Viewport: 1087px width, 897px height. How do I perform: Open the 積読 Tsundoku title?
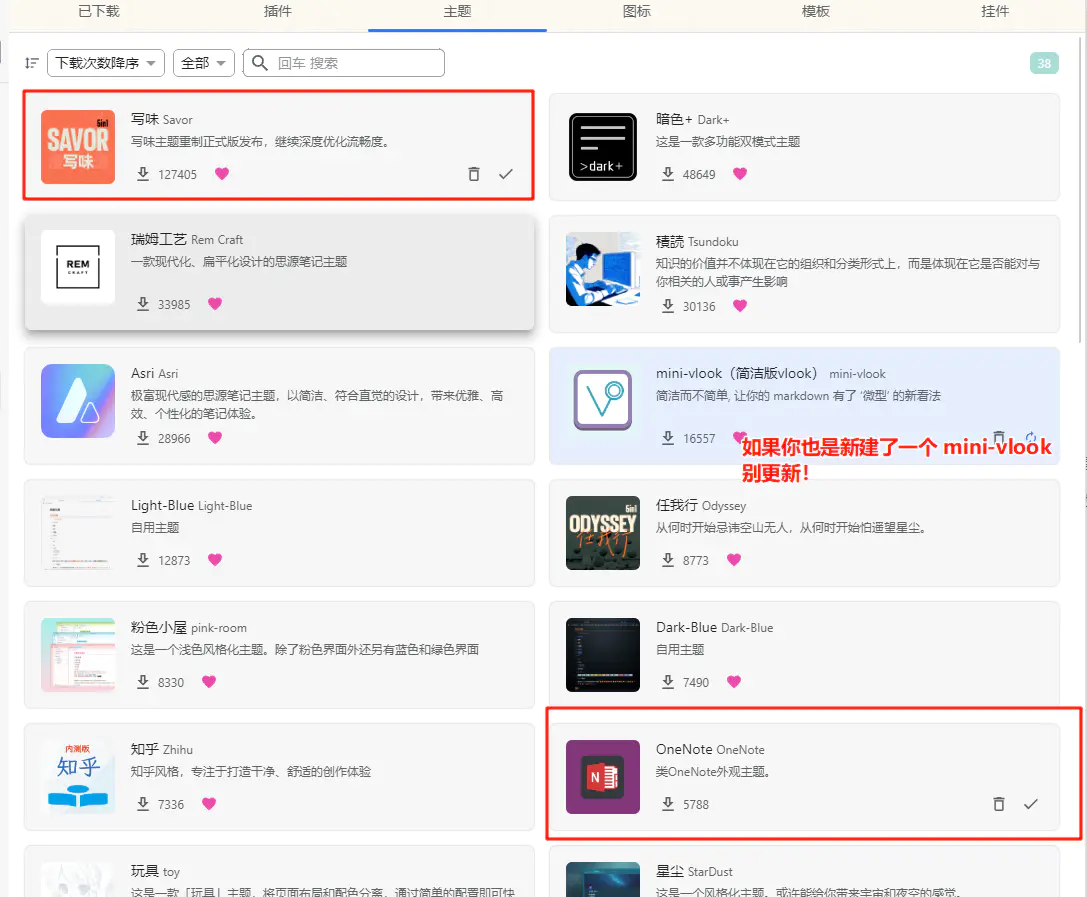click(x=697, y=241)
